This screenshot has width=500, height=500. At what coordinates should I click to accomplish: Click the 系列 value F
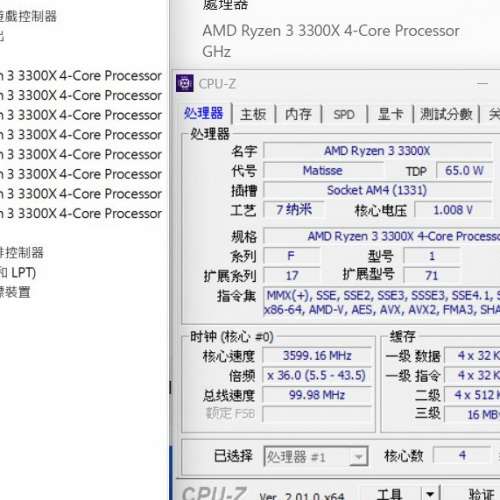pyautogui.click(x=291, y=256)
